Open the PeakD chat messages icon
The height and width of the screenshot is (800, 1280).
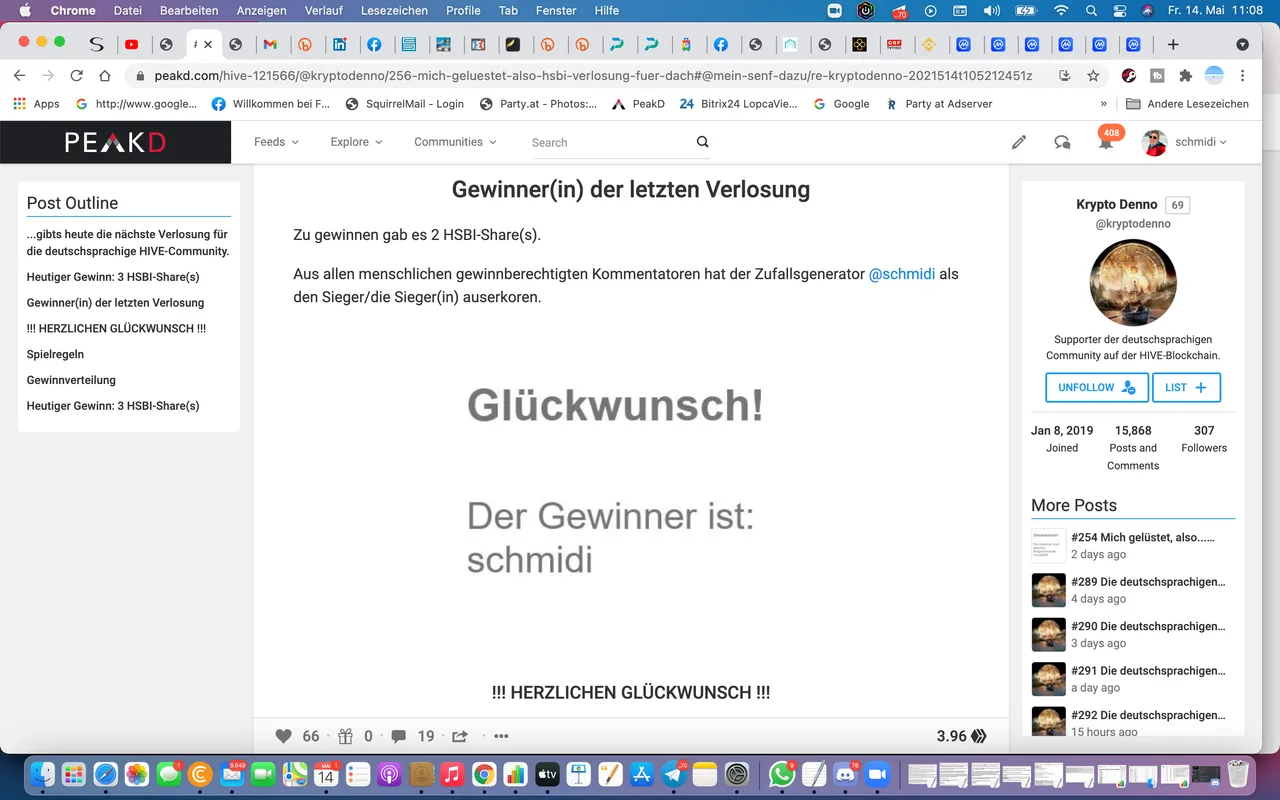pos(1062,142)
